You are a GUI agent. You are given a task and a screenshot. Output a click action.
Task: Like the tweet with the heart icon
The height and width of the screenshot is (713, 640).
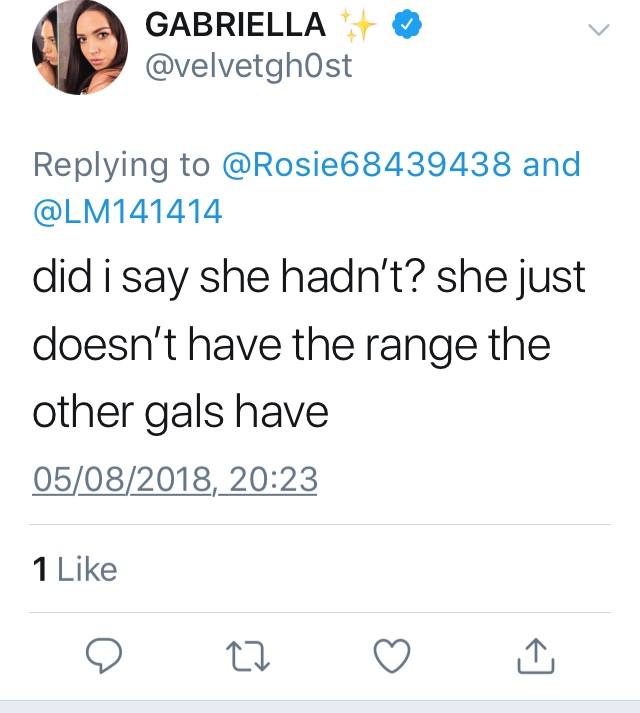click(392, 656)
